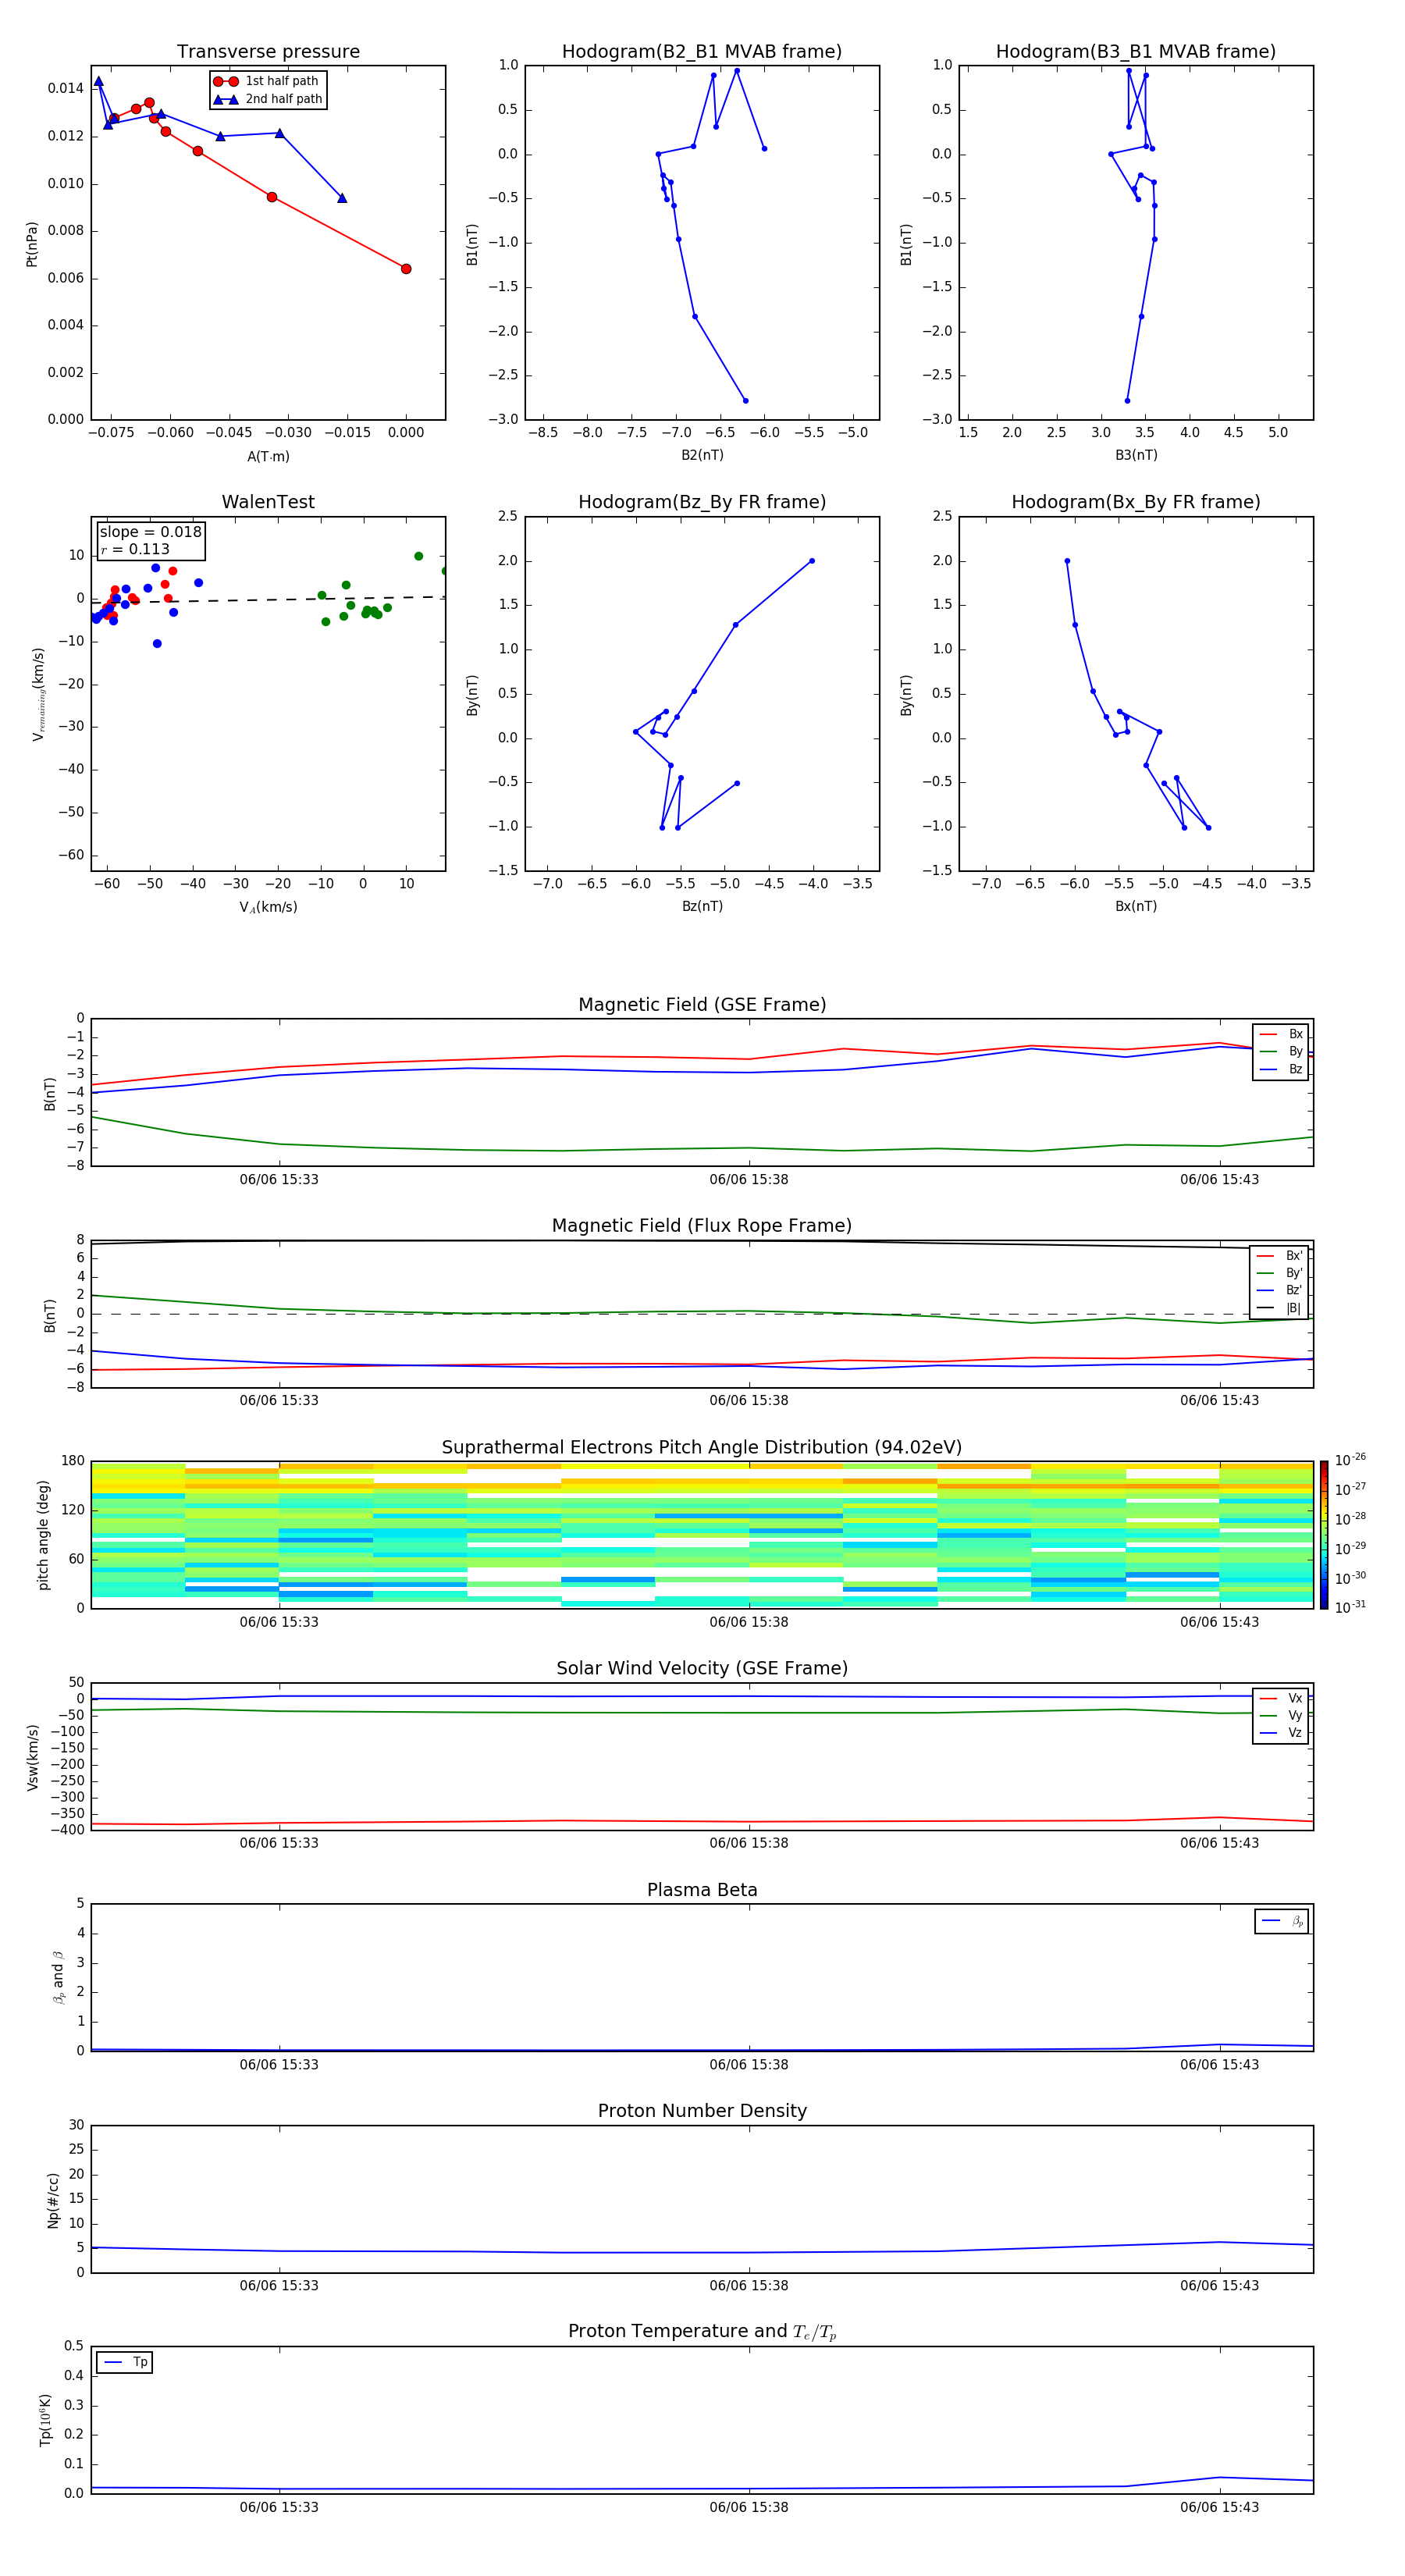Click the 'Transverse pressure' plot title
This screenshot has height=2576, width=1405.
pos(268,51)
